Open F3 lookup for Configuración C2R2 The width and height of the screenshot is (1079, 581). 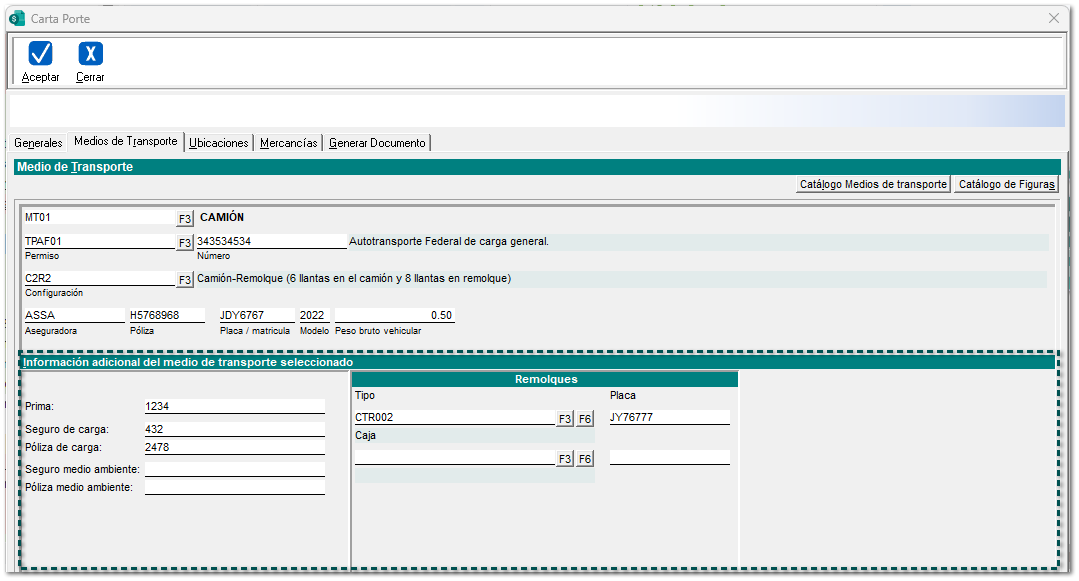184,279
